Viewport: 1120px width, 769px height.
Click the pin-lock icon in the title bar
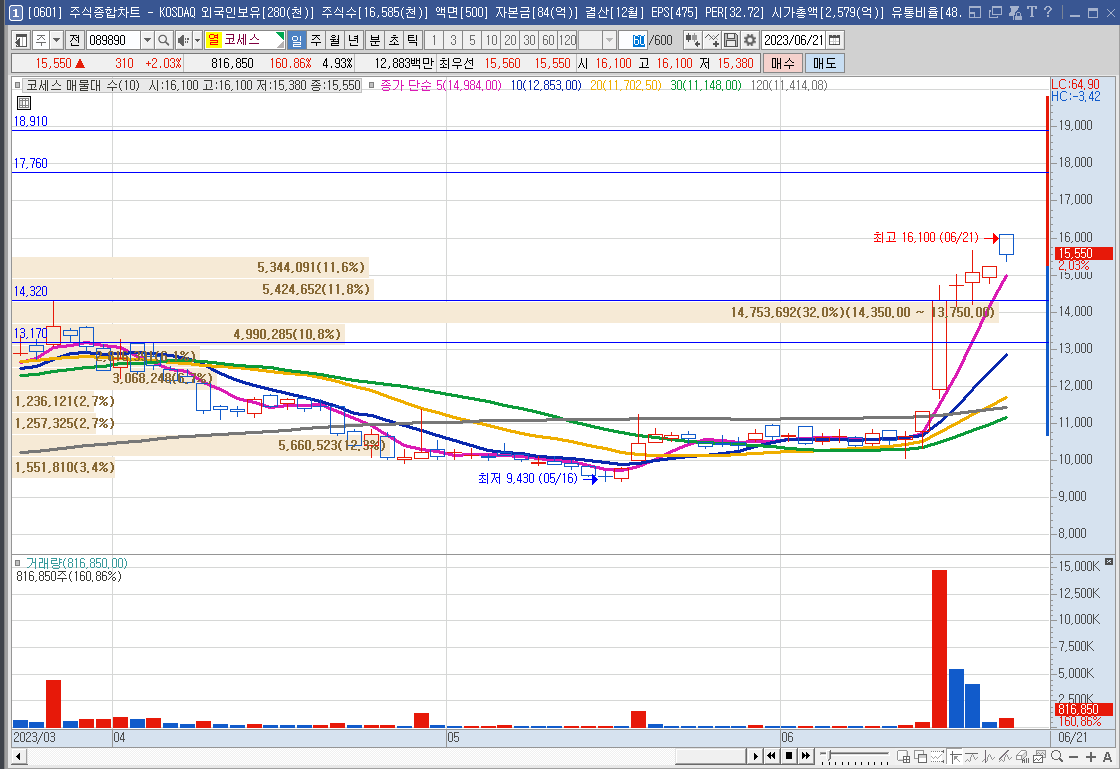point(1015,12)
